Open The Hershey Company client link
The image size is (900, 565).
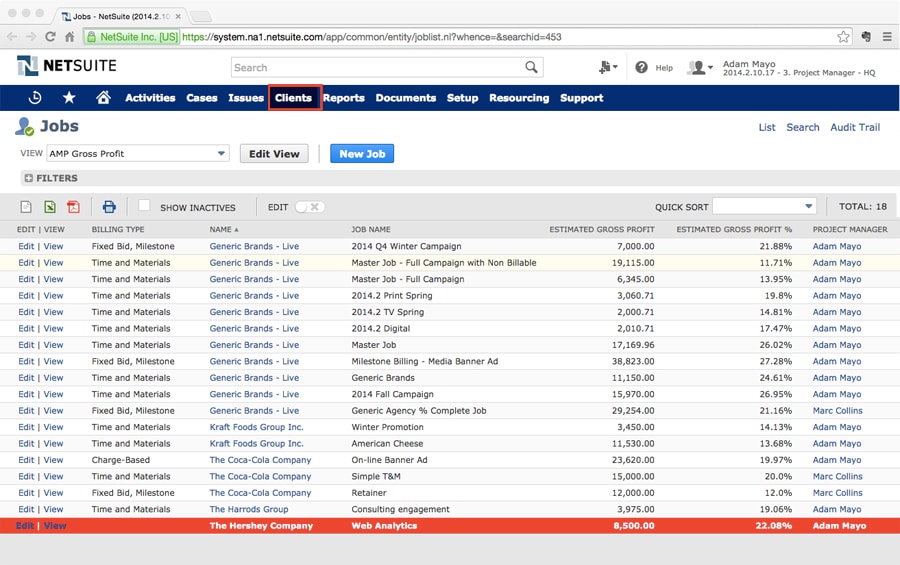point(261,525)
